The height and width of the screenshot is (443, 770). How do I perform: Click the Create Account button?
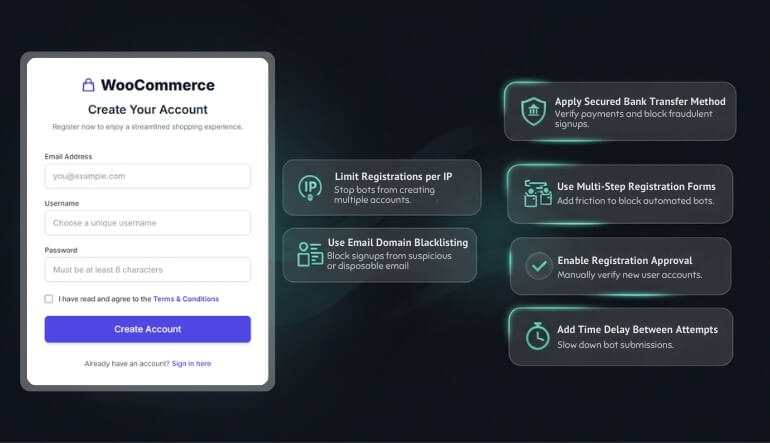(148, 329)
